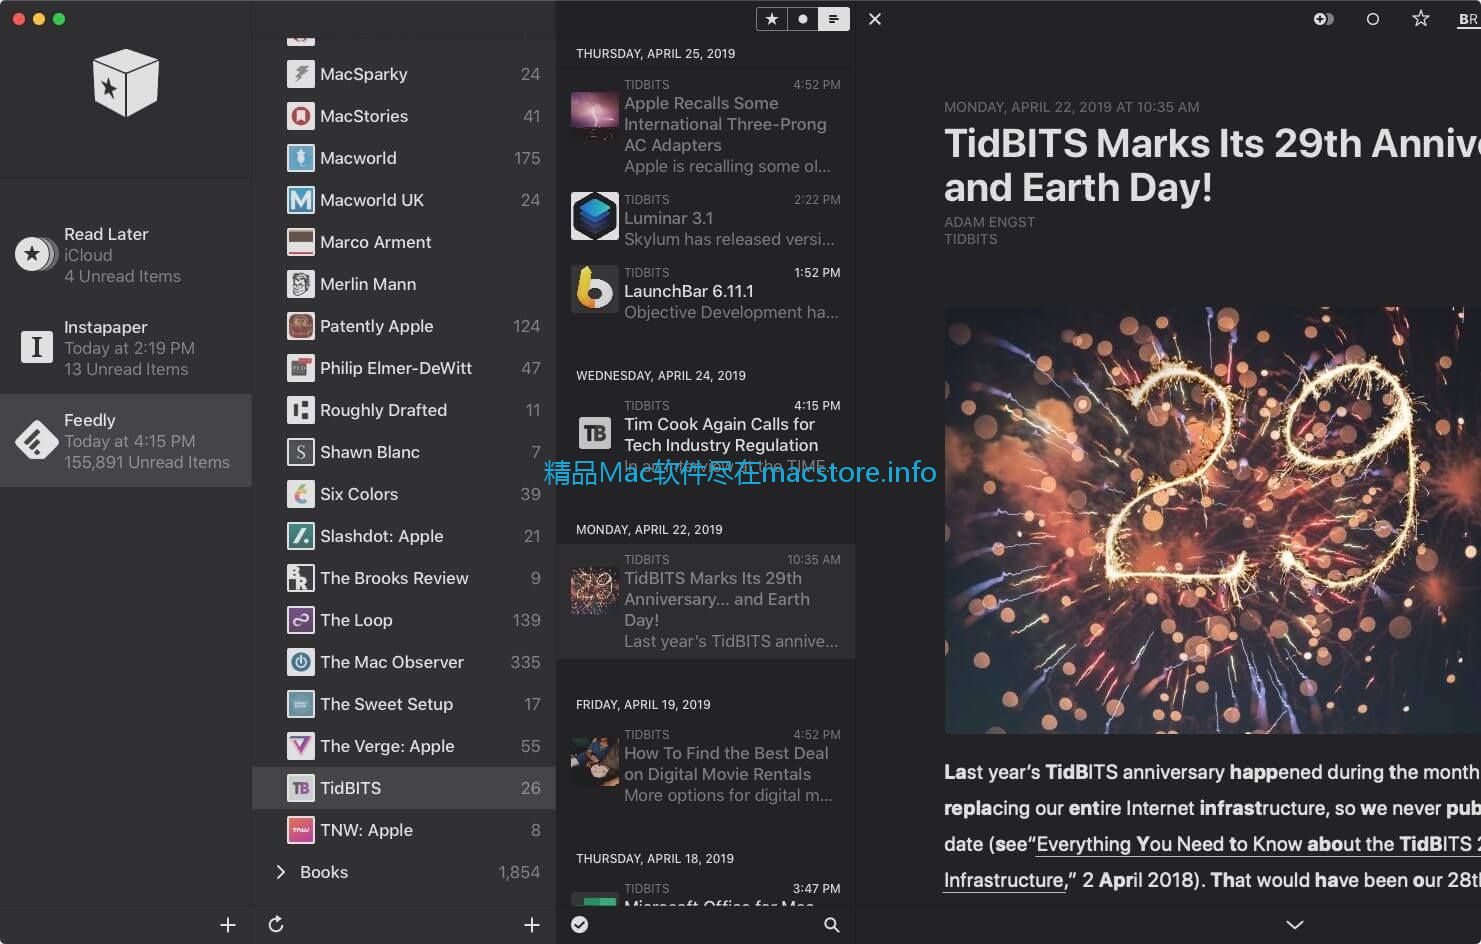The width and height of the screenshot is (1481, 944).
Task: Open the MacStories feed
Action: pyautogui.click(x=404, y=116)
